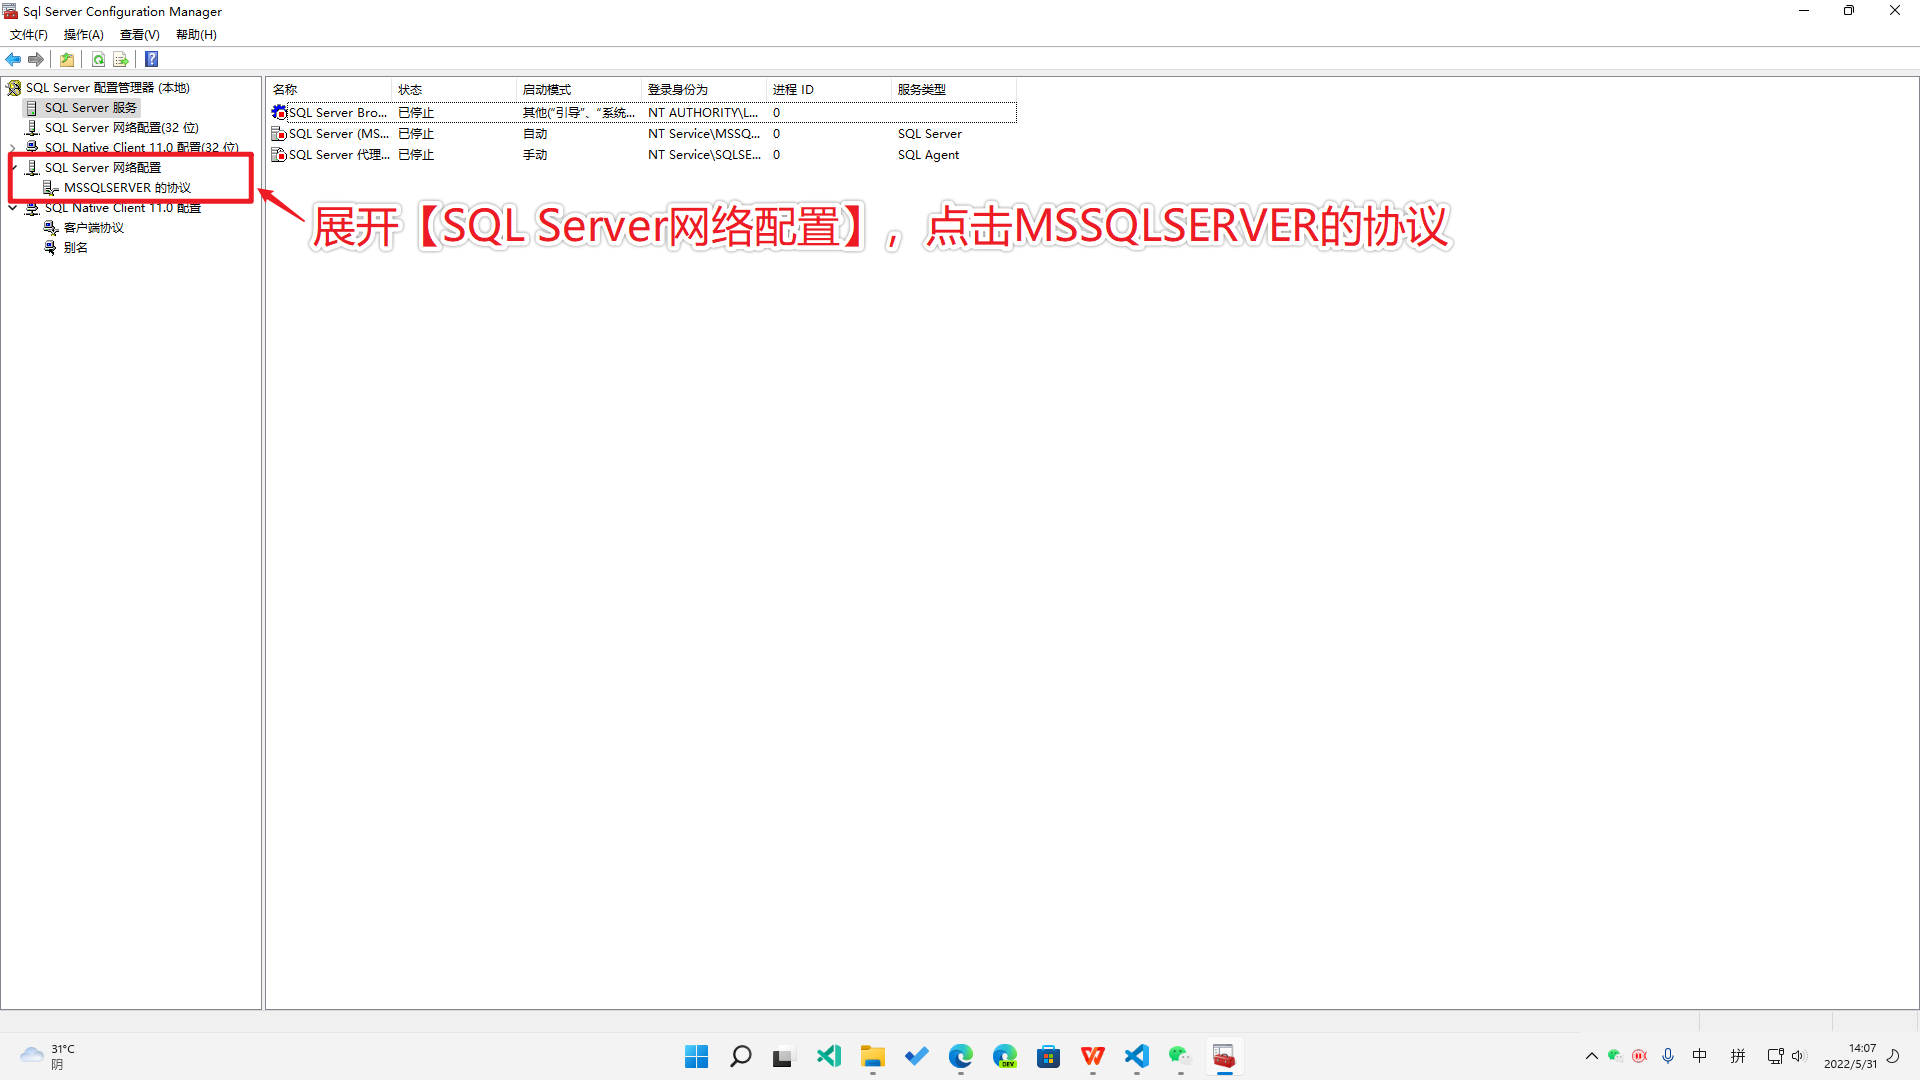Open the 文件(F) menu
Image resolution: width=1920 pixels, height=1080 pixels.
pos(29,34)
